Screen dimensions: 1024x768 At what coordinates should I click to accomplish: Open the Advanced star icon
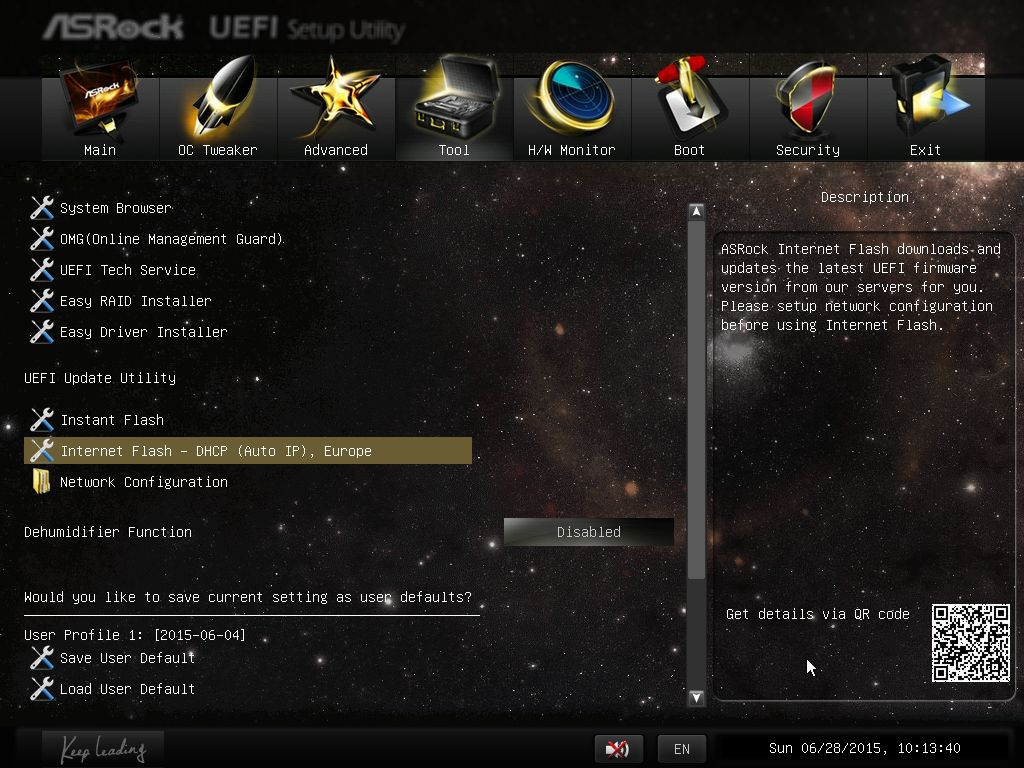335,98
